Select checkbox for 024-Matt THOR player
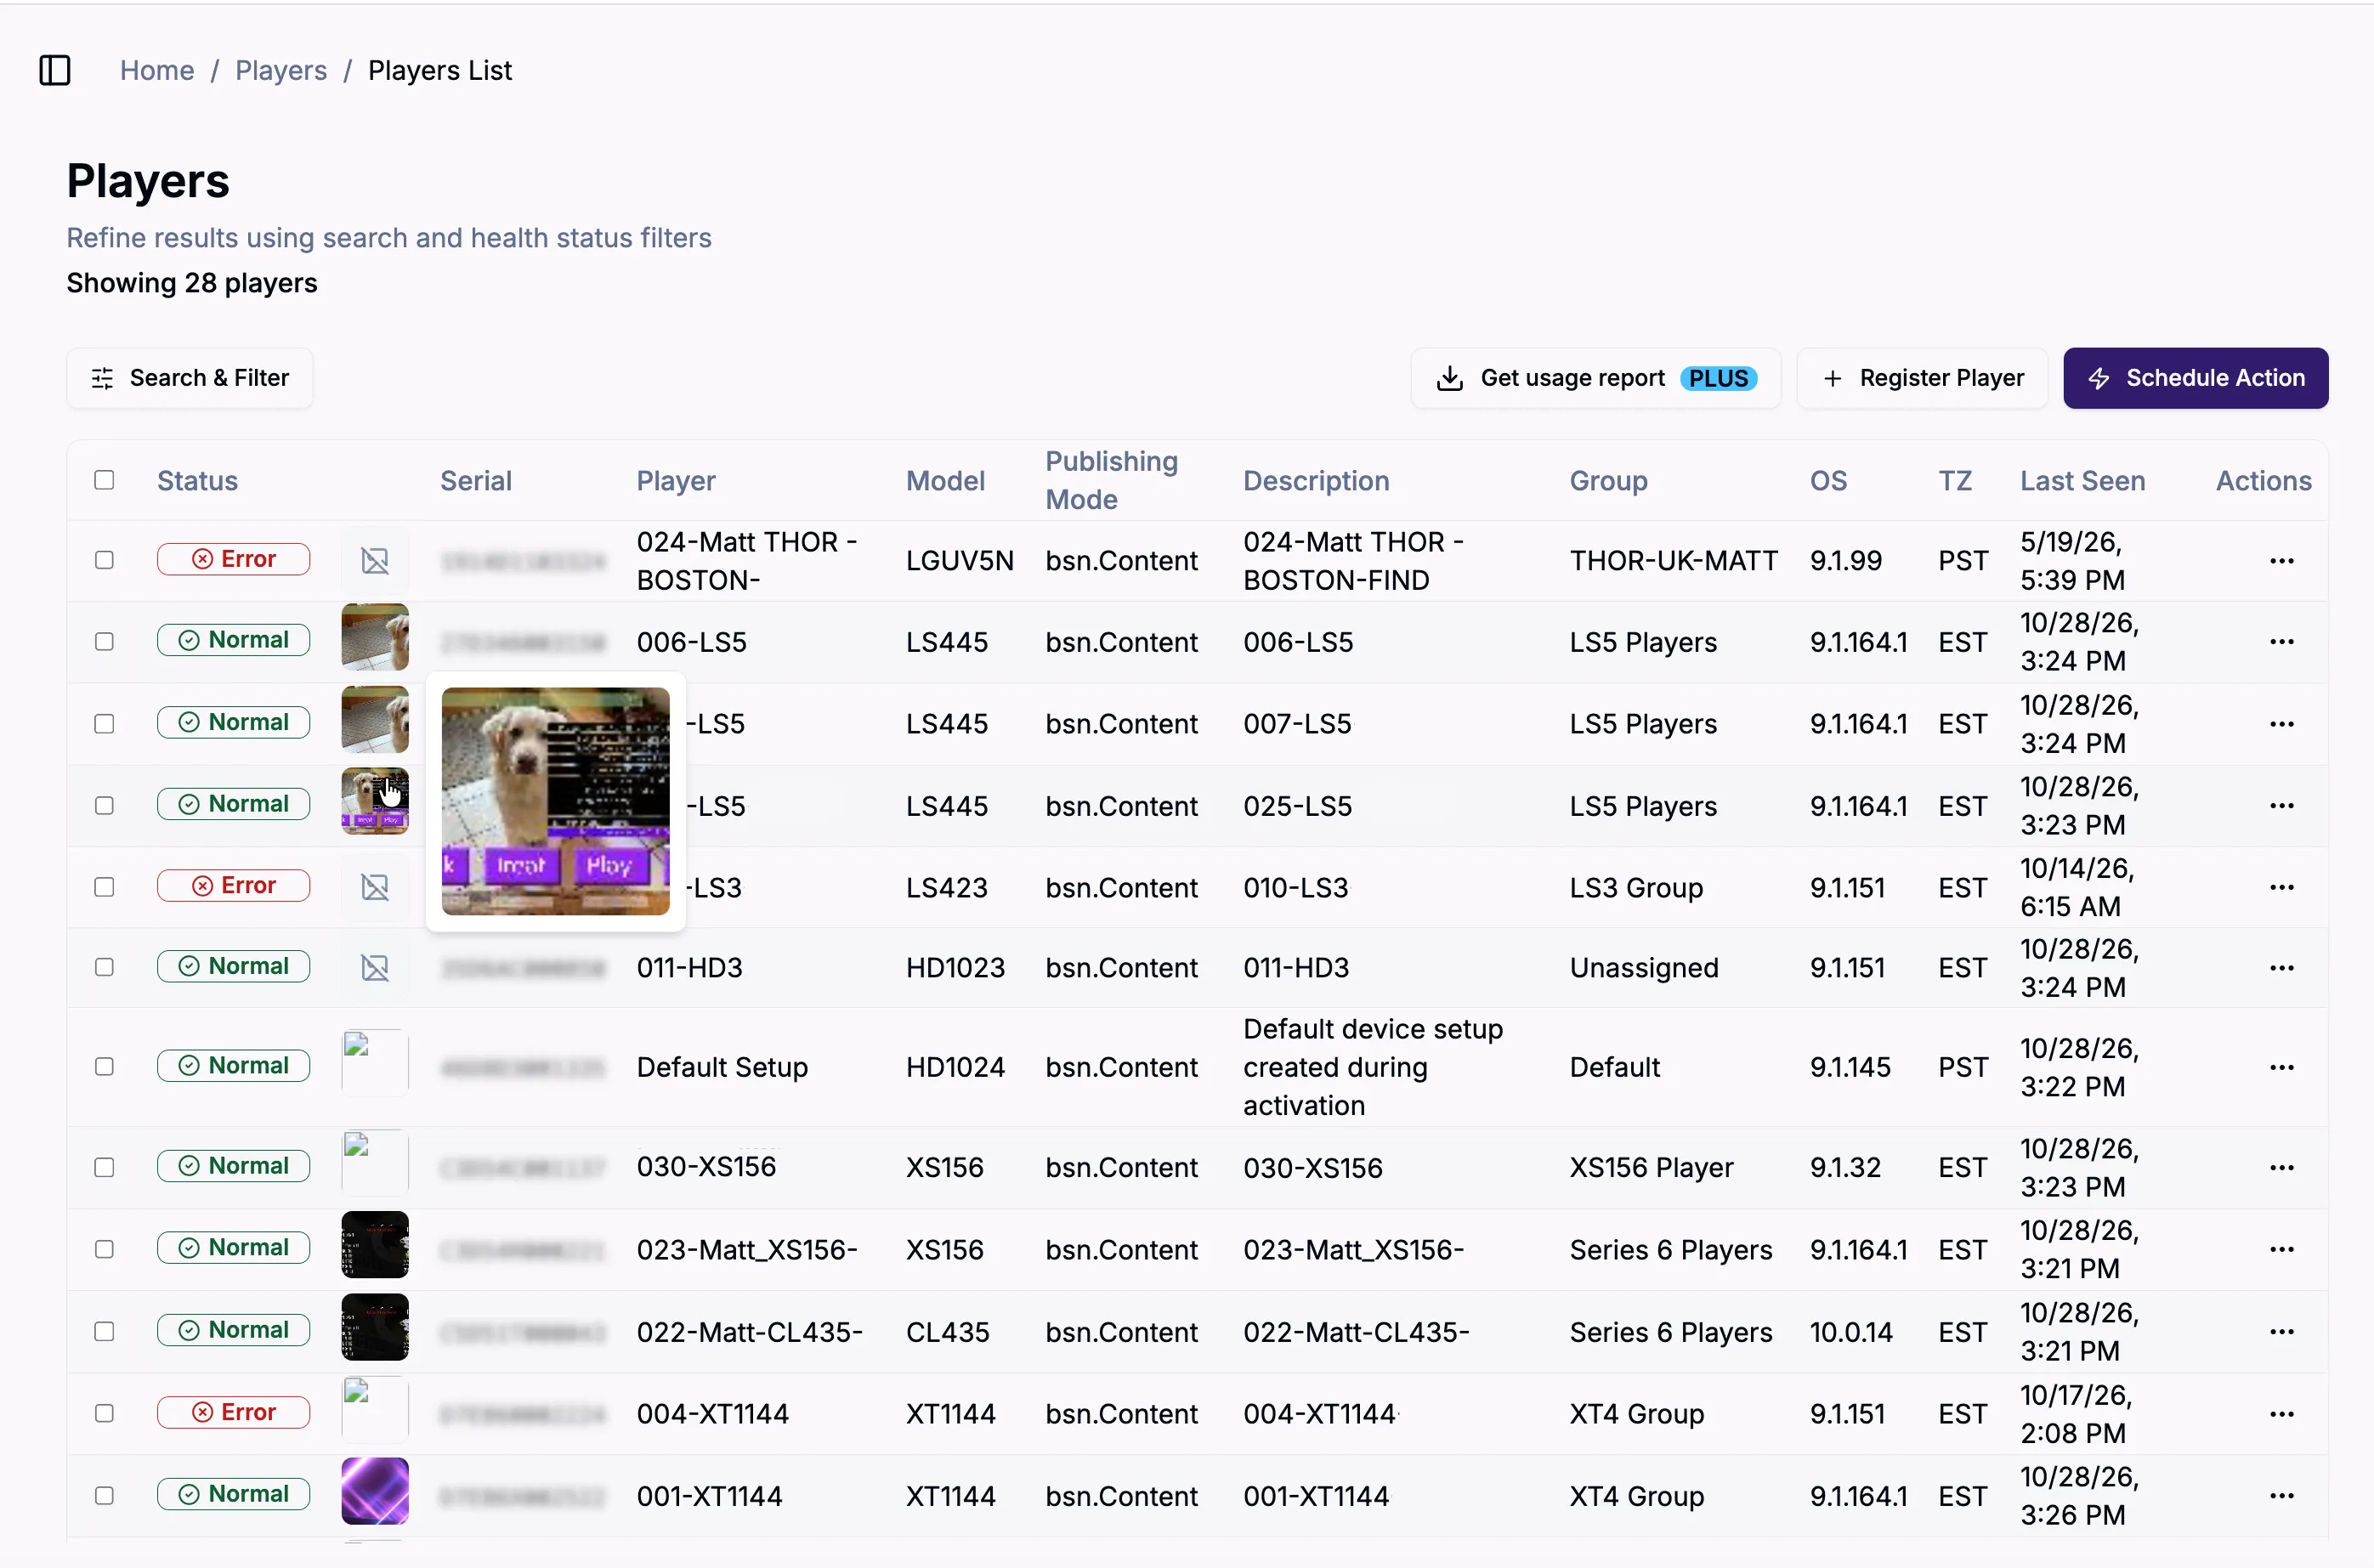 click(104, 560)
